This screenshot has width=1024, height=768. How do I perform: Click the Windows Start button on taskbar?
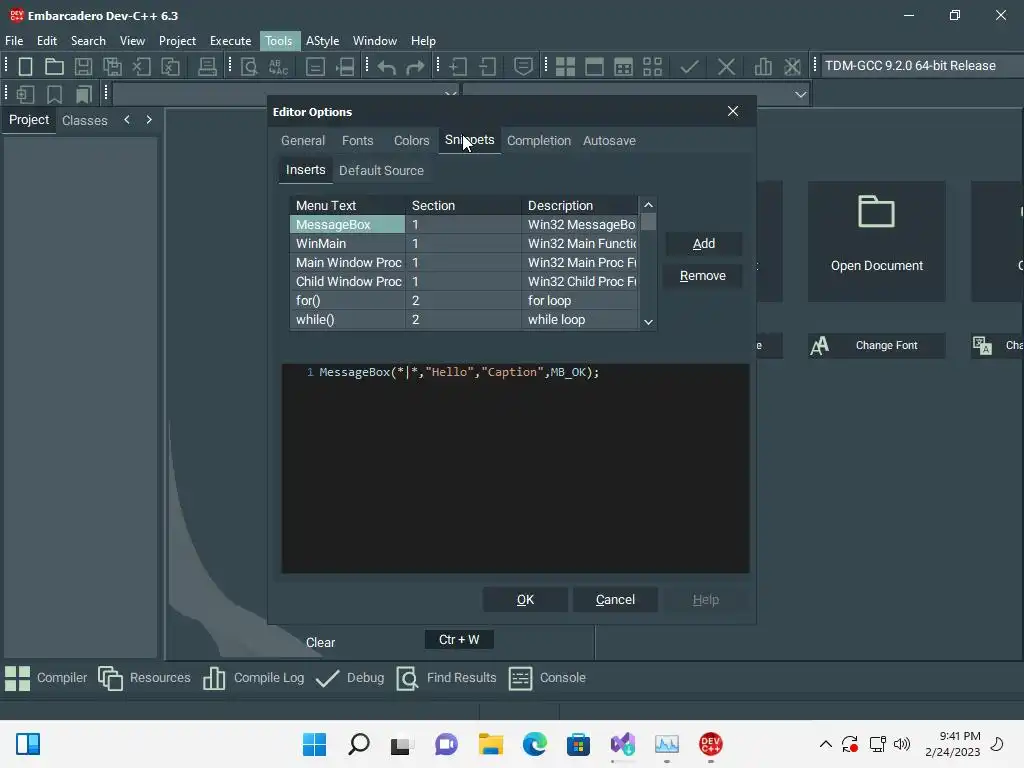(314, 744)
